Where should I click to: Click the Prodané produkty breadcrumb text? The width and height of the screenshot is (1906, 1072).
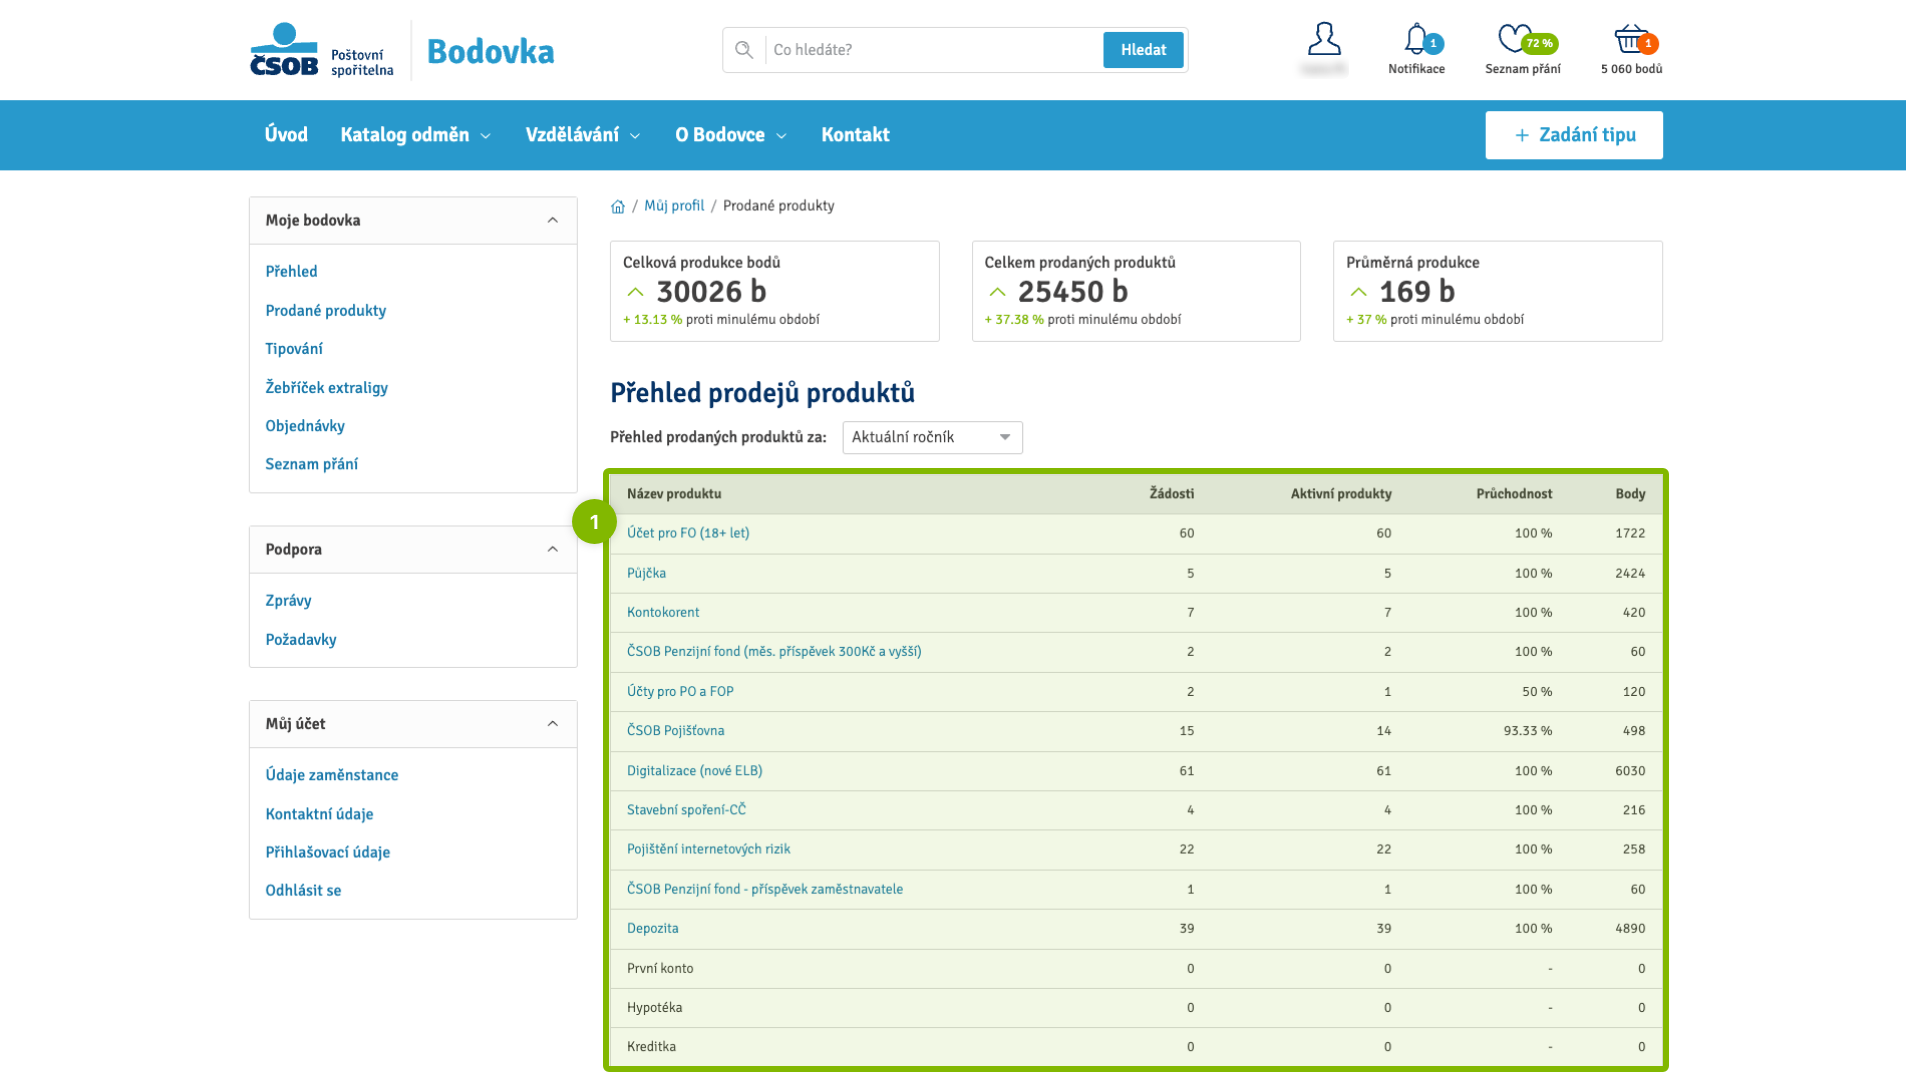[x=778, y=206]
